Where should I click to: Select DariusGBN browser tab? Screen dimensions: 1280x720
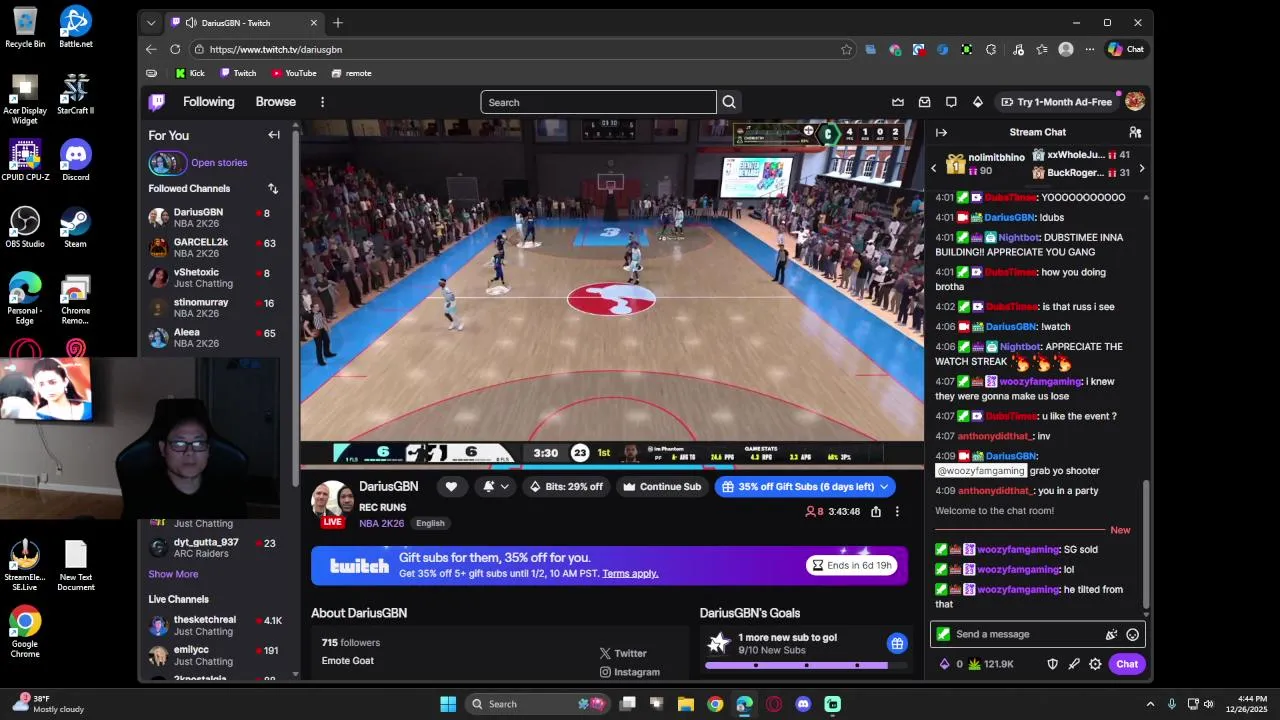[245, 22]
